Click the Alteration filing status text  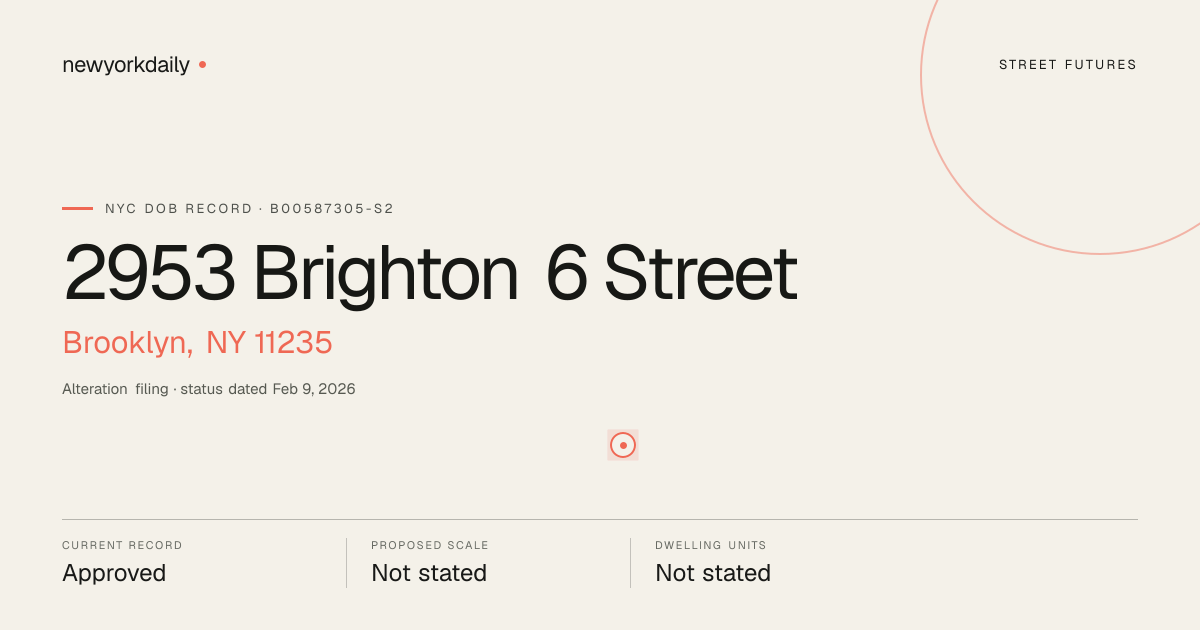pos(115,389)
